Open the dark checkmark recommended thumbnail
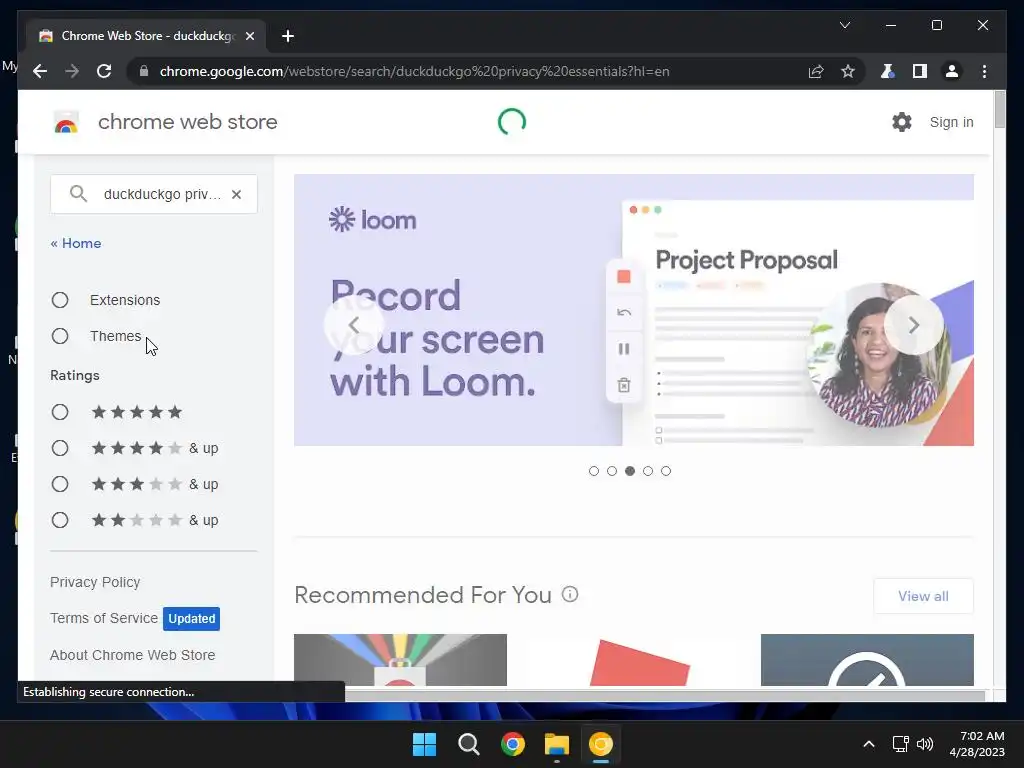Screen dimensions: 1024x768 point(867,660)
